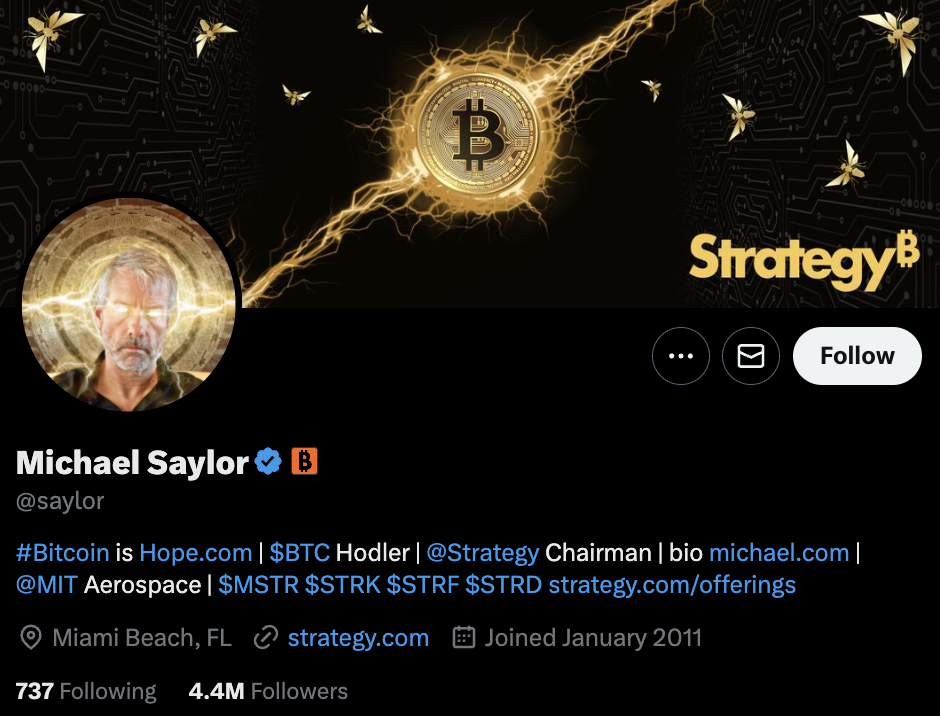Screen dimensions: 940x716
Task: Open the @MIT mention
Action: pos(46,585)
